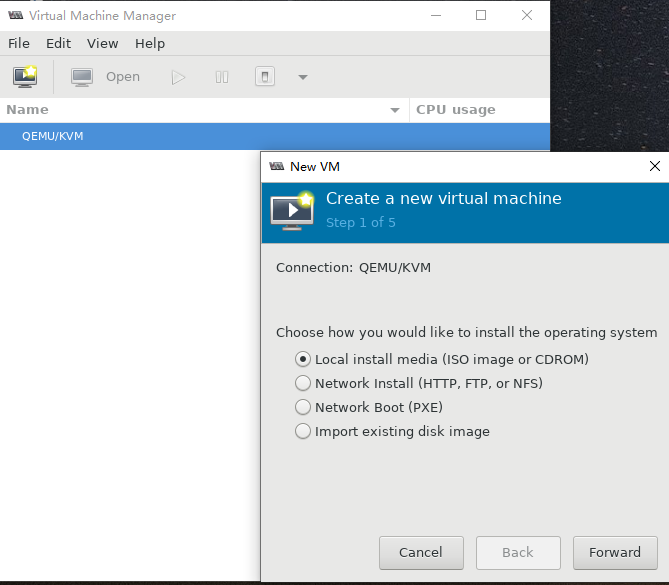Click the monitor icon beside Open
The width and height of the screenshot is (669, 585).
point(82,77)
